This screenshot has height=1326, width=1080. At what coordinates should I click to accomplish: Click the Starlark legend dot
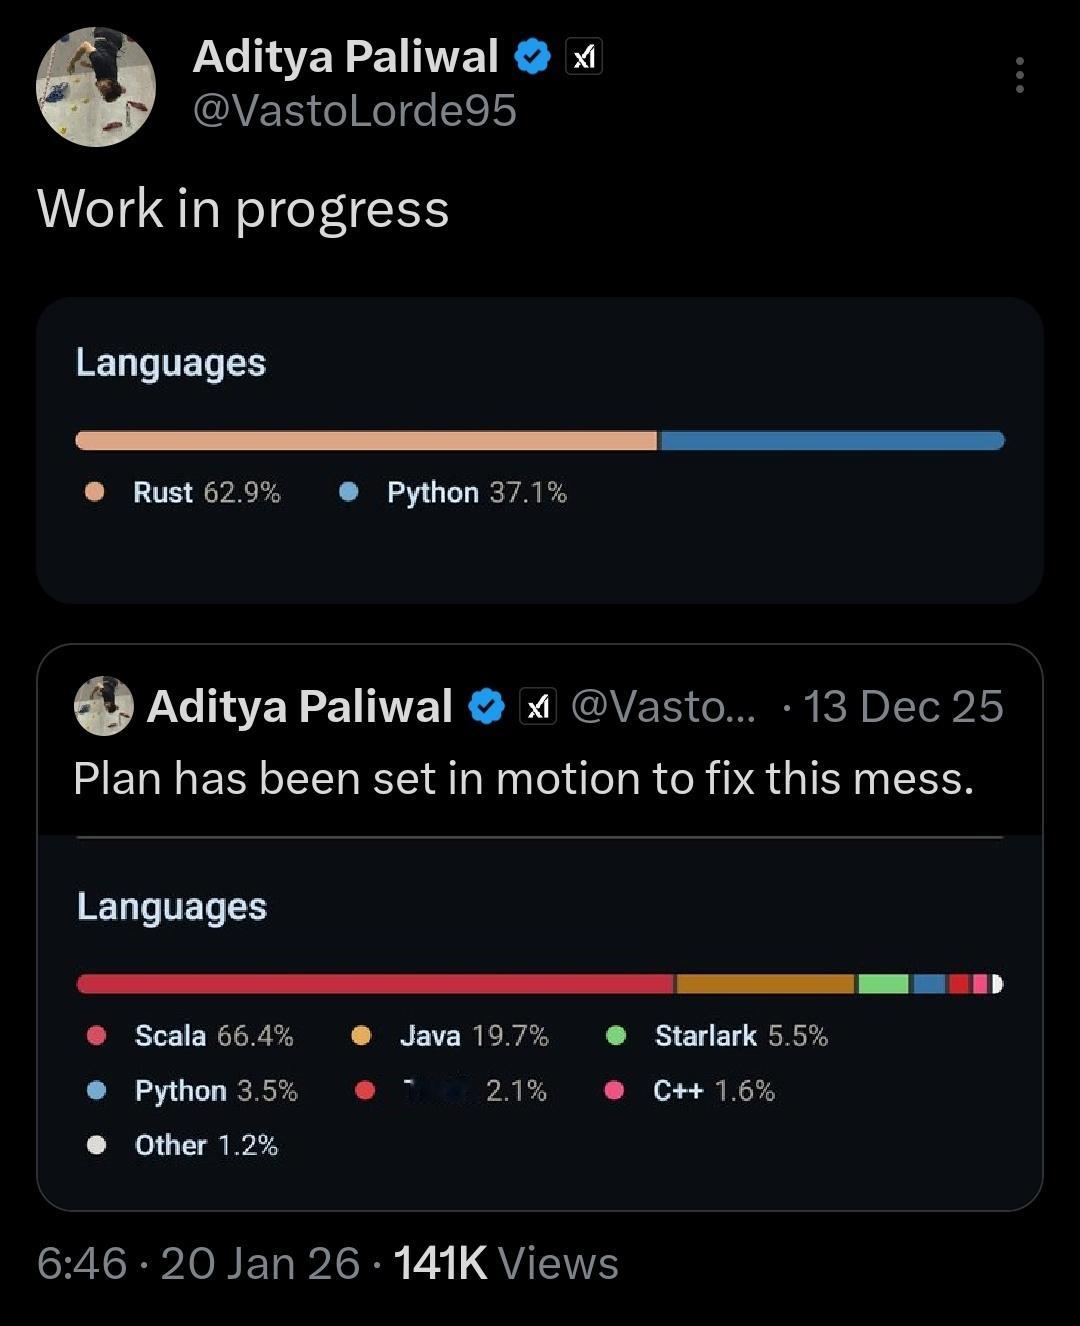pyautogui.click(x=618, y=1036)
